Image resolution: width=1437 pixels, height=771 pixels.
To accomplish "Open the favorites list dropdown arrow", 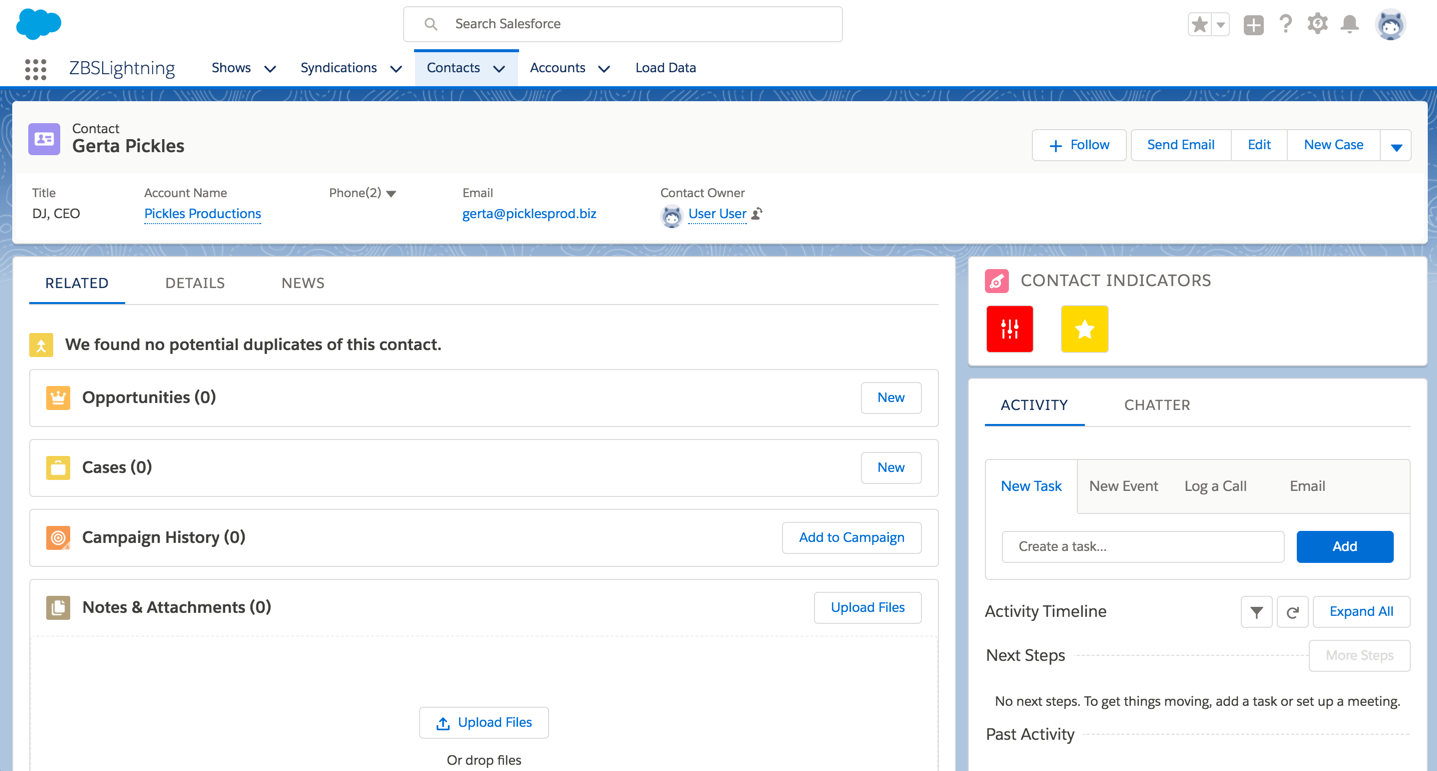I will [x=1221, y=24].
